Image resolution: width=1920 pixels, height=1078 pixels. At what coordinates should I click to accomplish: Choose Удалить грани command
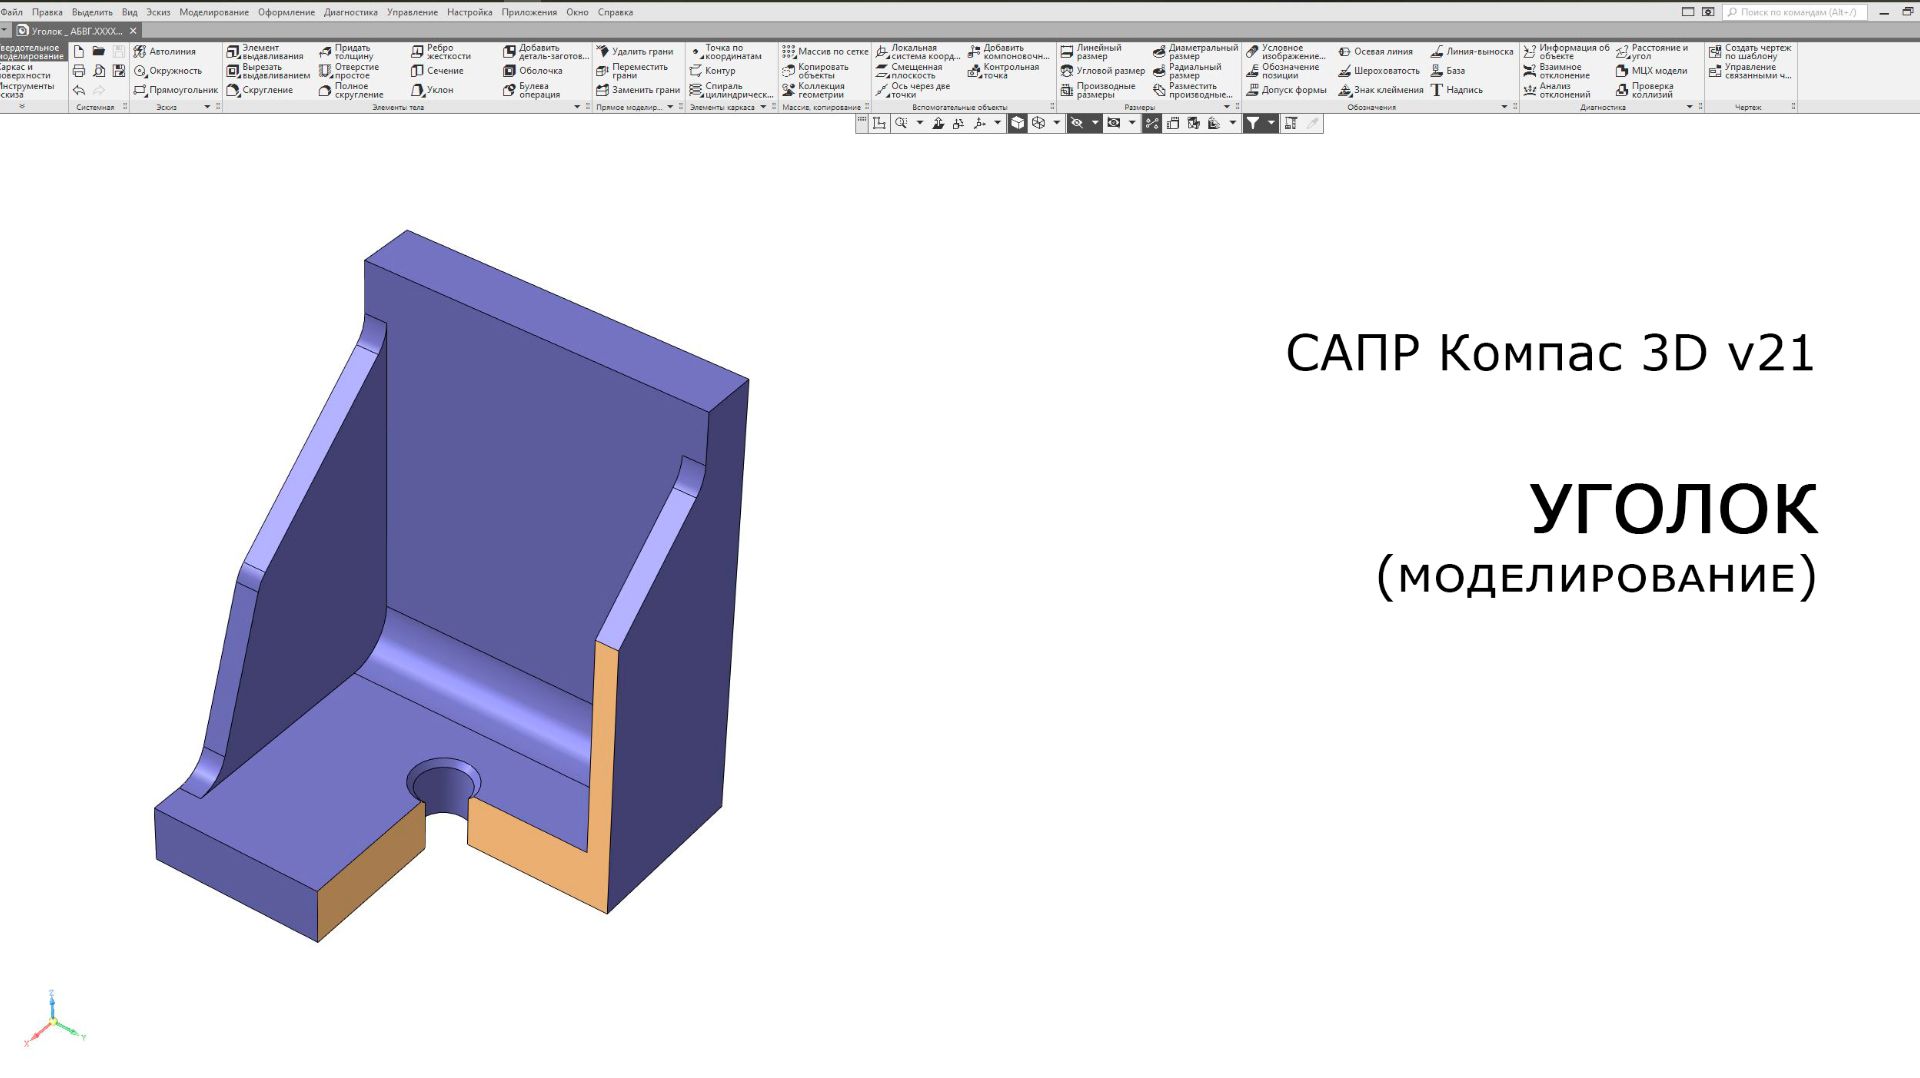635,51
